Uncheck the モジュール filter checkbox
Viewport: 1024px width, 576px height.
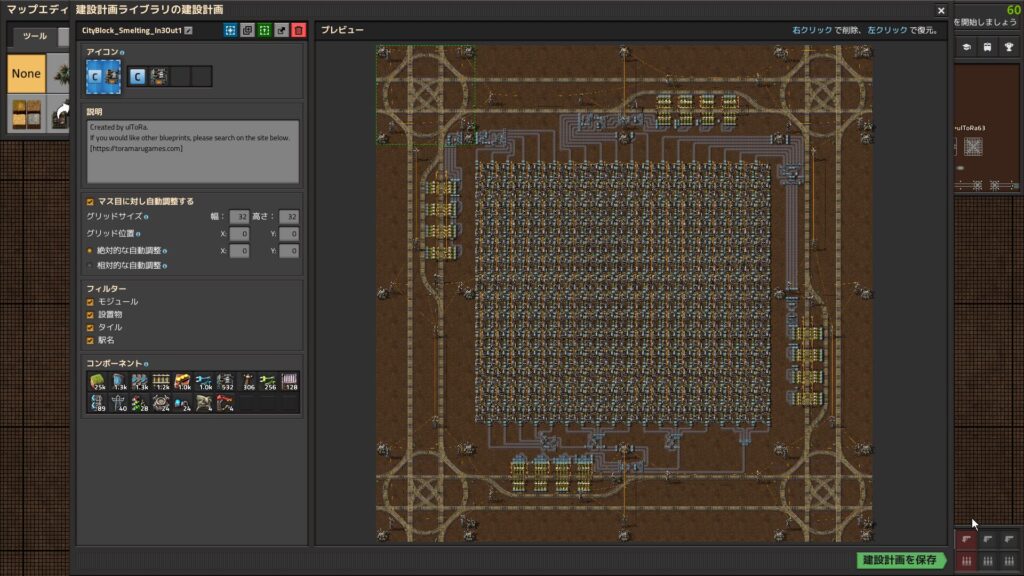(90, 302)
